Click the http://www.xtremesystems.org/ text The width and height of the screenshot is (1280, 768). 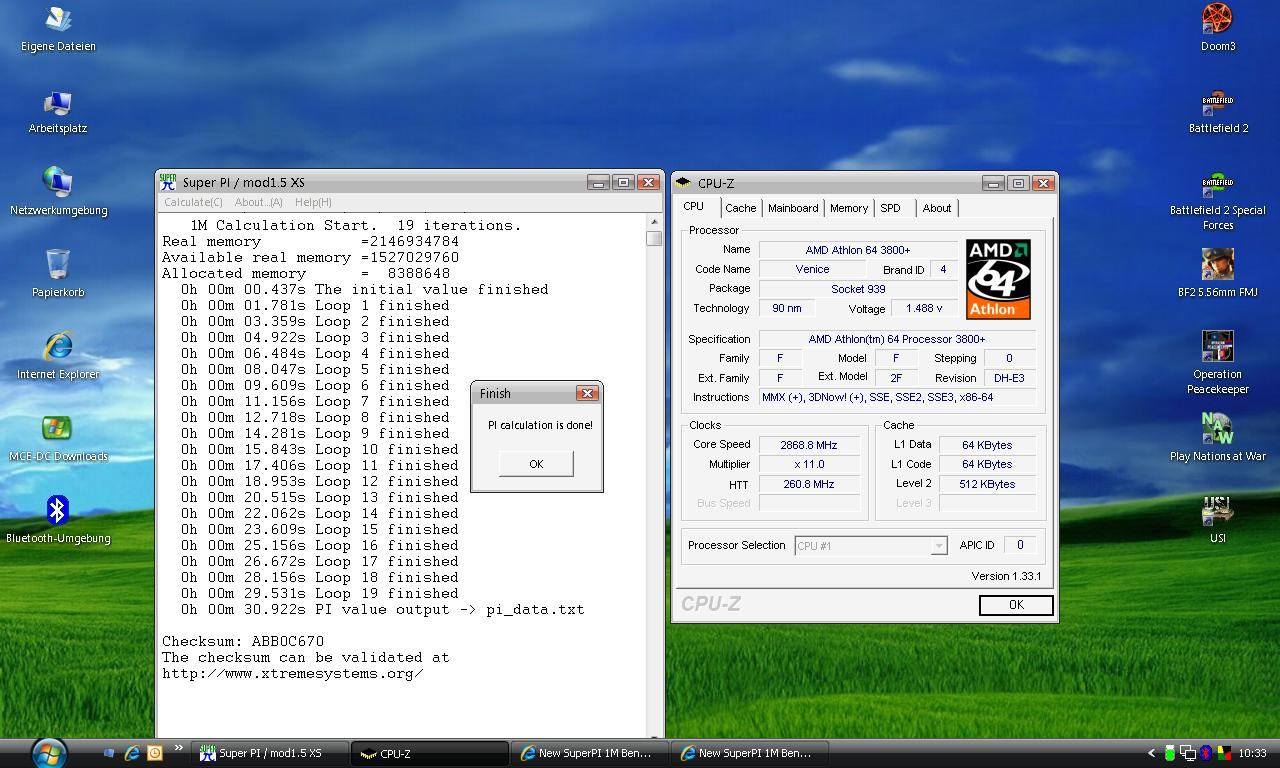click(293, 673)
